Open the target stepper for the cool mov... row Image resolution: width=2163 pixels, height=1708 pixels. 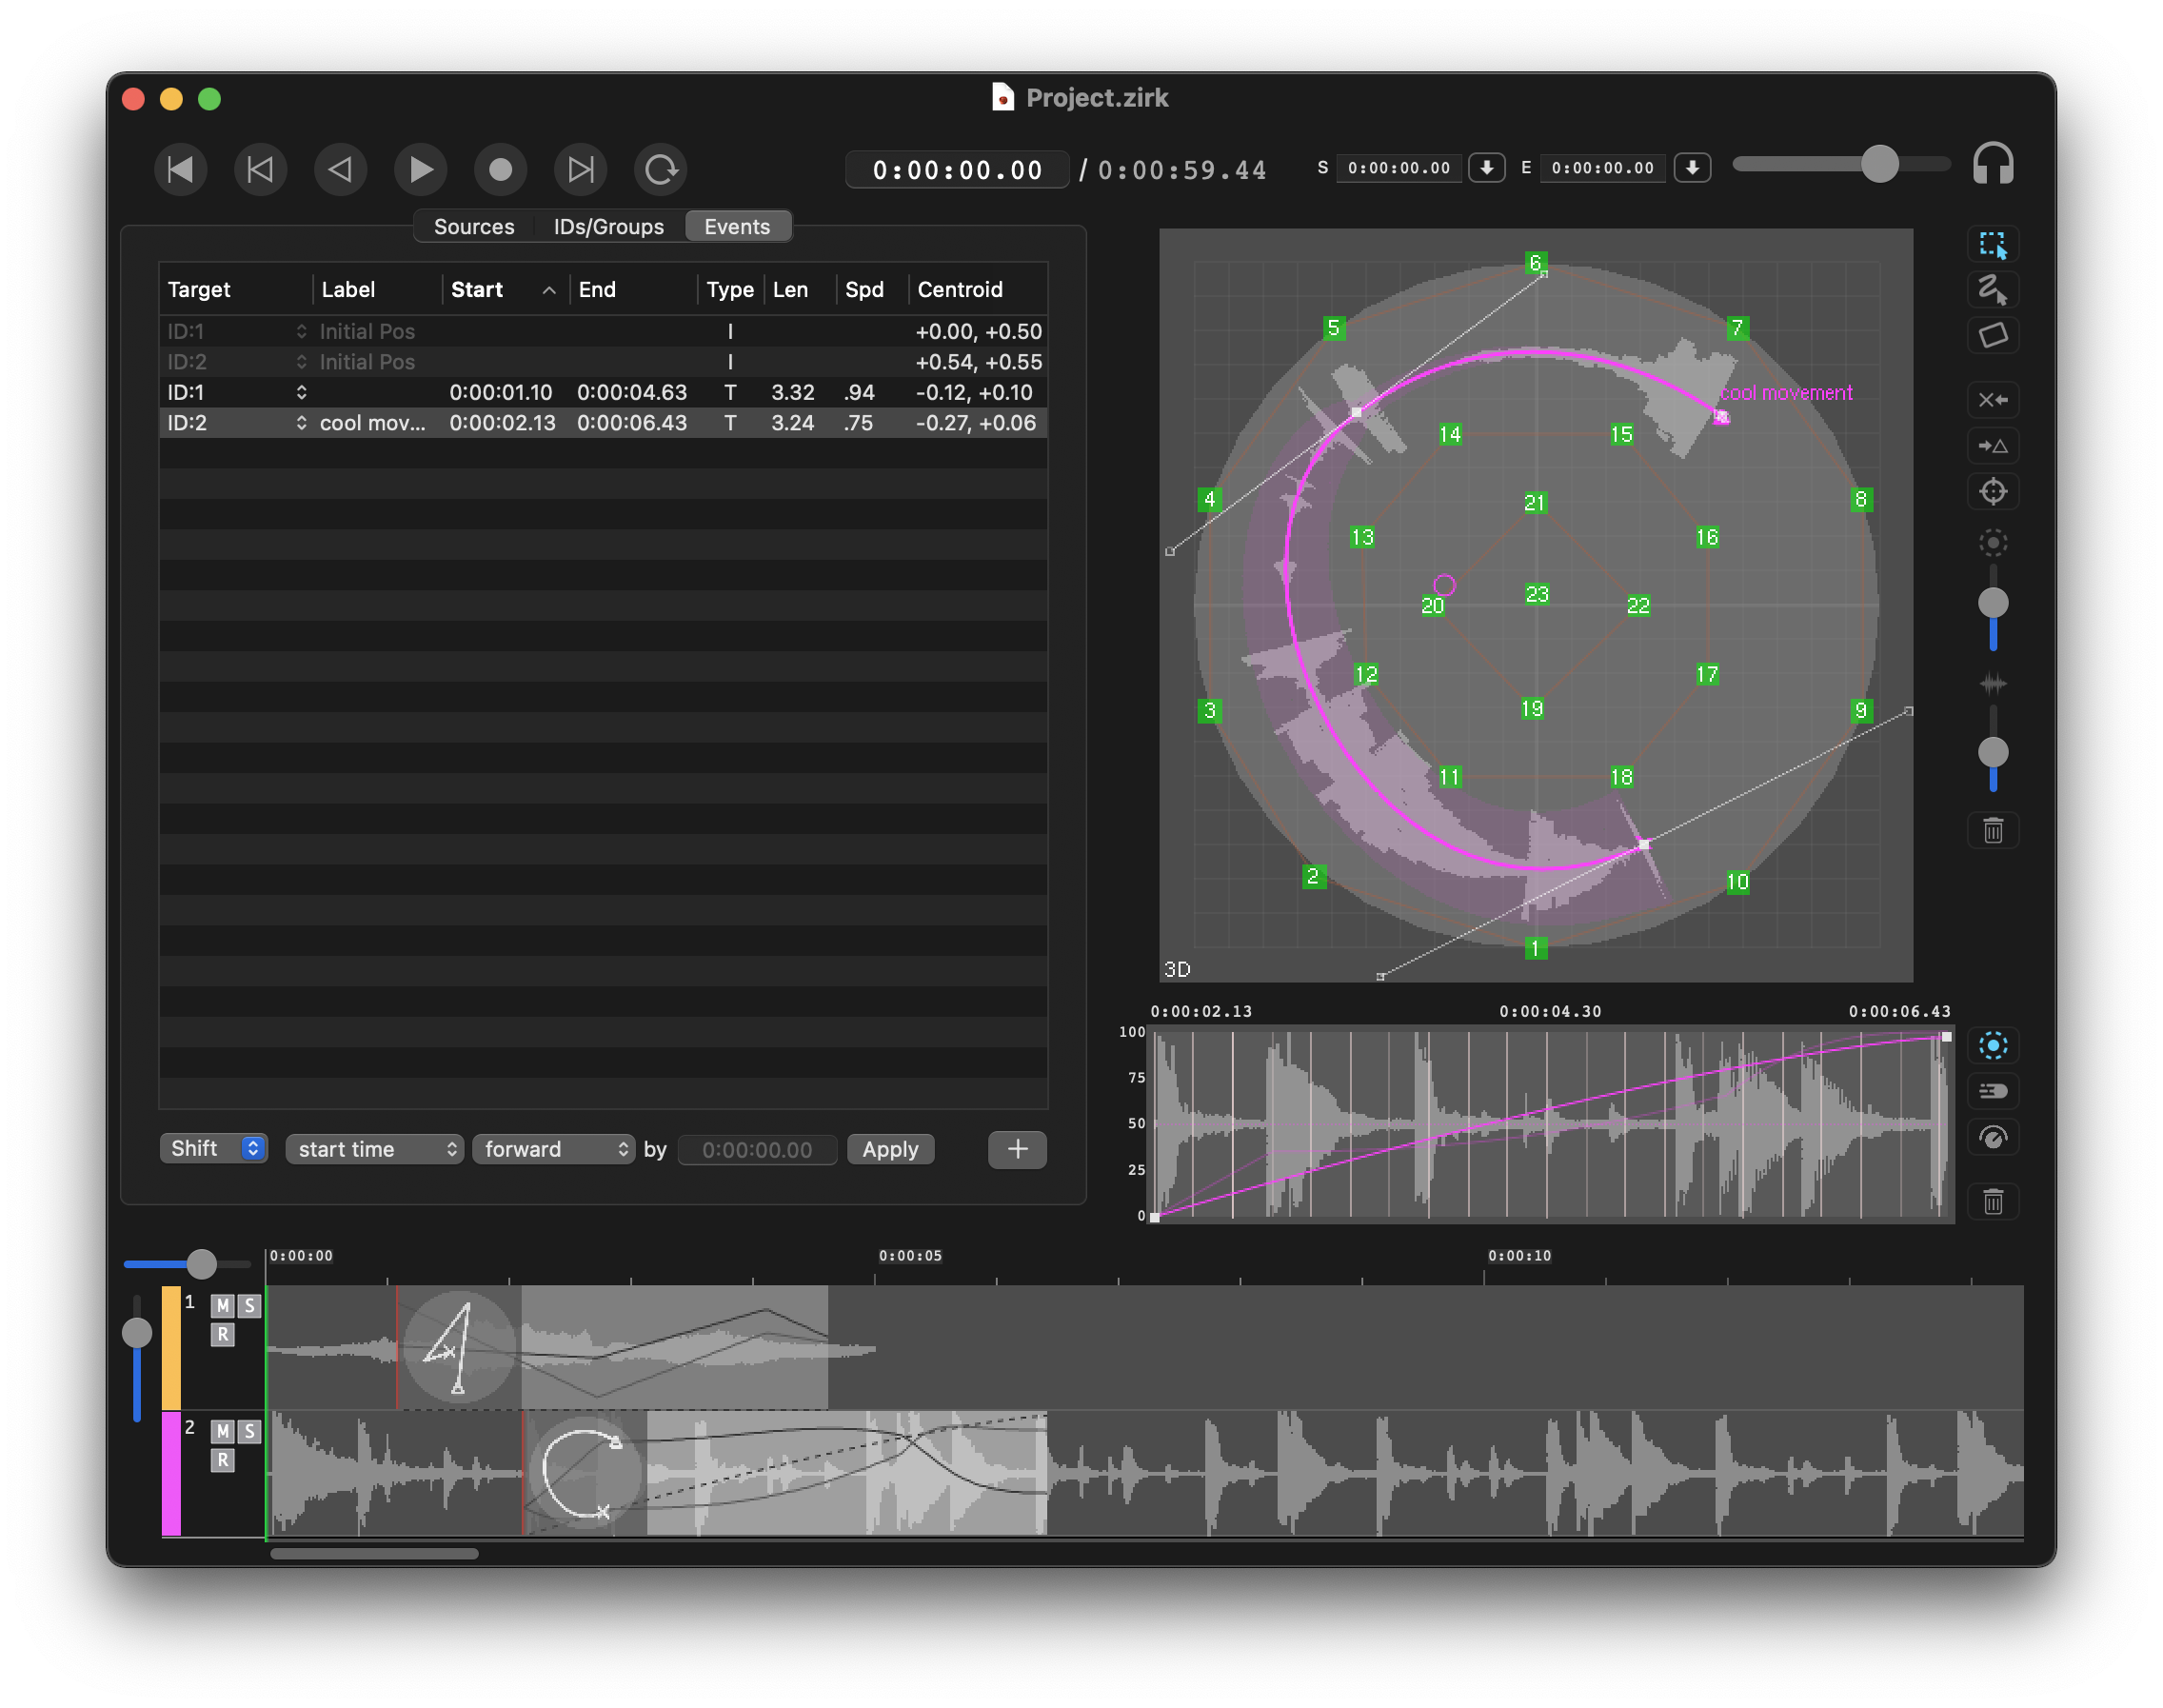click(301, 424)
